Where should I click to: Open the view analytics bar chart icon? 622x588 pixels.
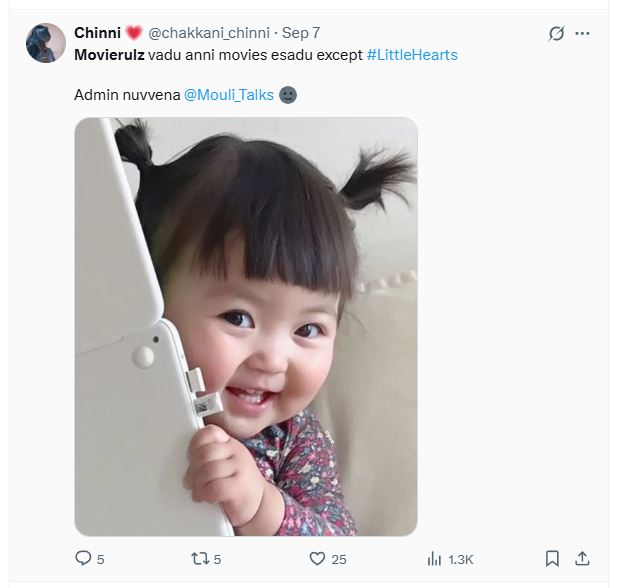[x=434, y=559]
